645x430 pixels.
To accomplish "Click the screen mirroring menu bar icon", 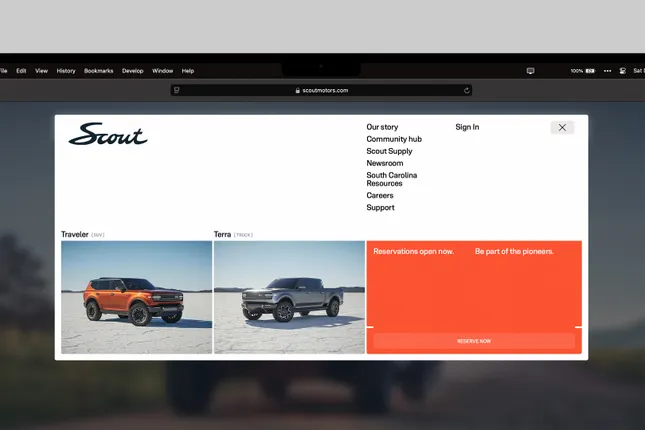I will (x=530, y=71).
